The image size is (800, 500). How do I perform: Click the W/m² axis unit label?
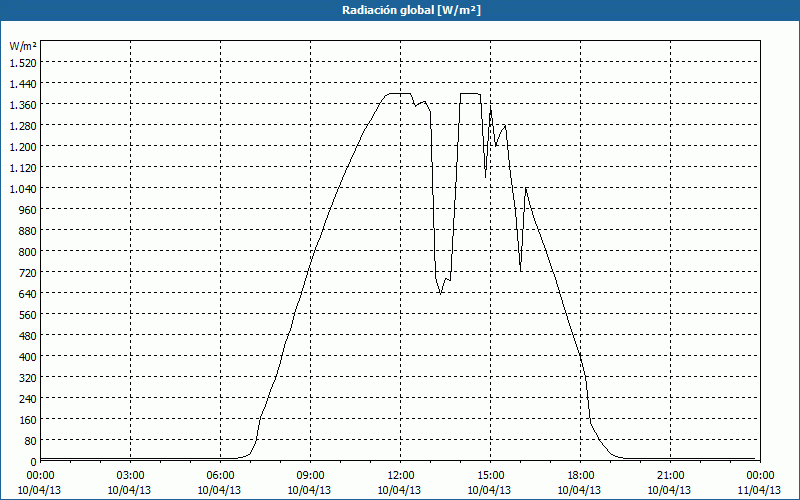(x=23, y=46)
